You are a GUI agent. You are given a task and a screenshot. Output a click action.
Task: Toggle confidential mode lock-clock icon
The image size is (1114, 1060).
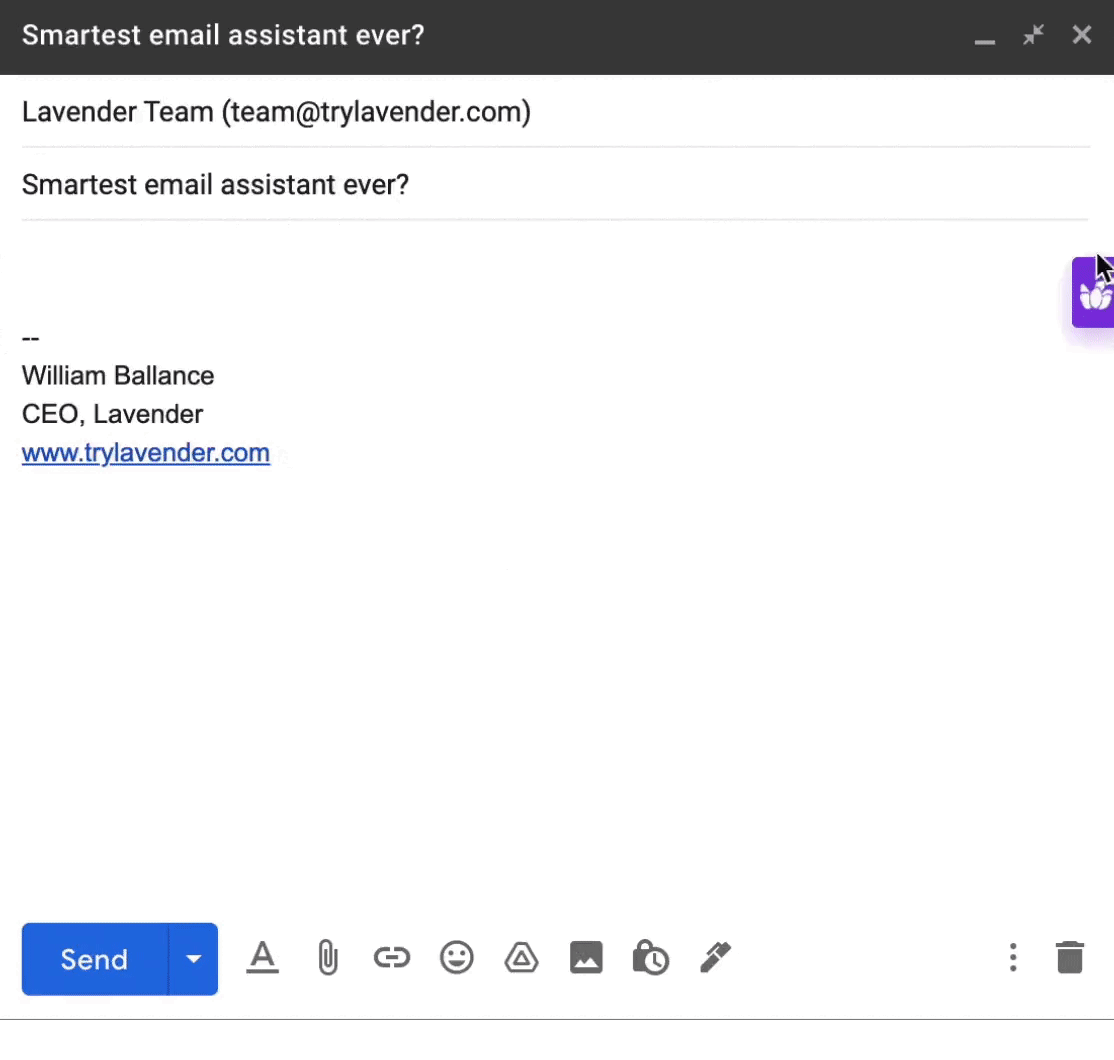click(x=650, y=958)
